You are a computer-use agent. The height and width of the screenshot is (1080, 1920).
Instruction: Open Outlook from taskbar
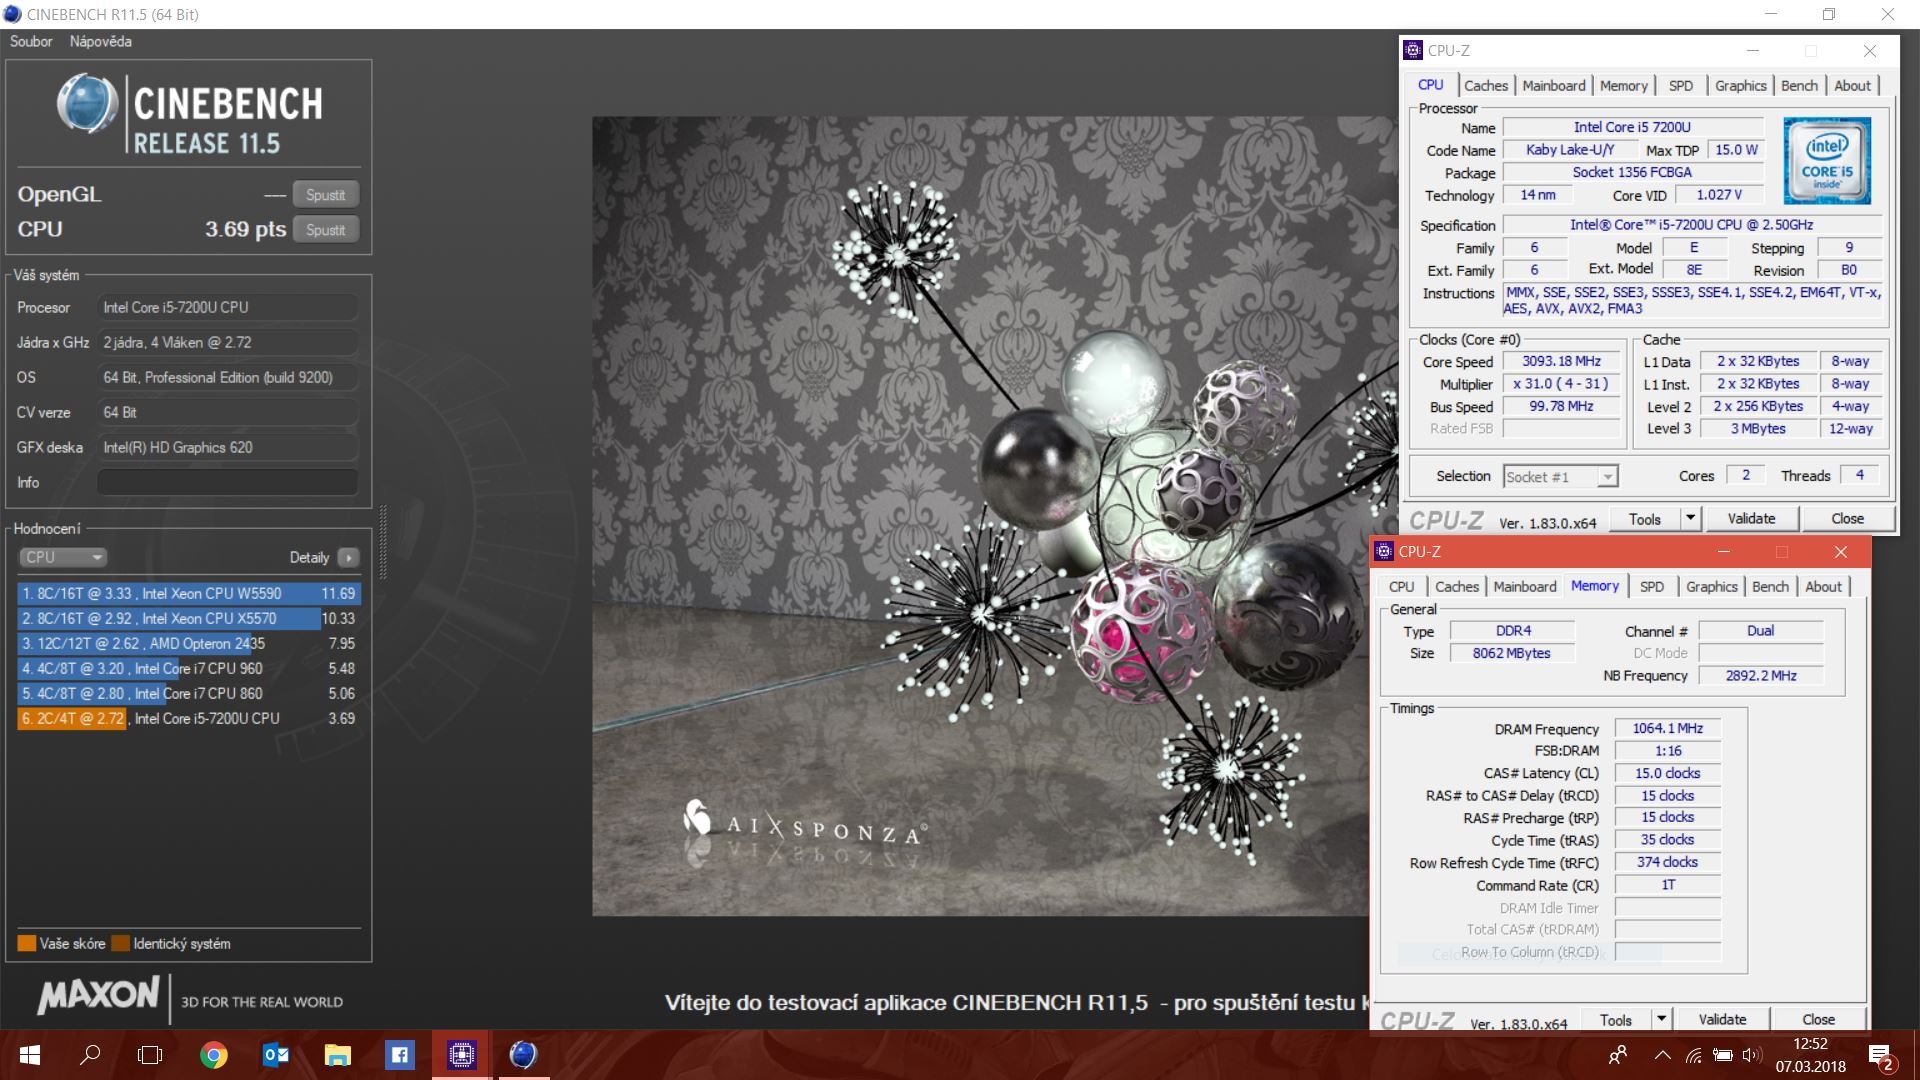(276, 1055)
